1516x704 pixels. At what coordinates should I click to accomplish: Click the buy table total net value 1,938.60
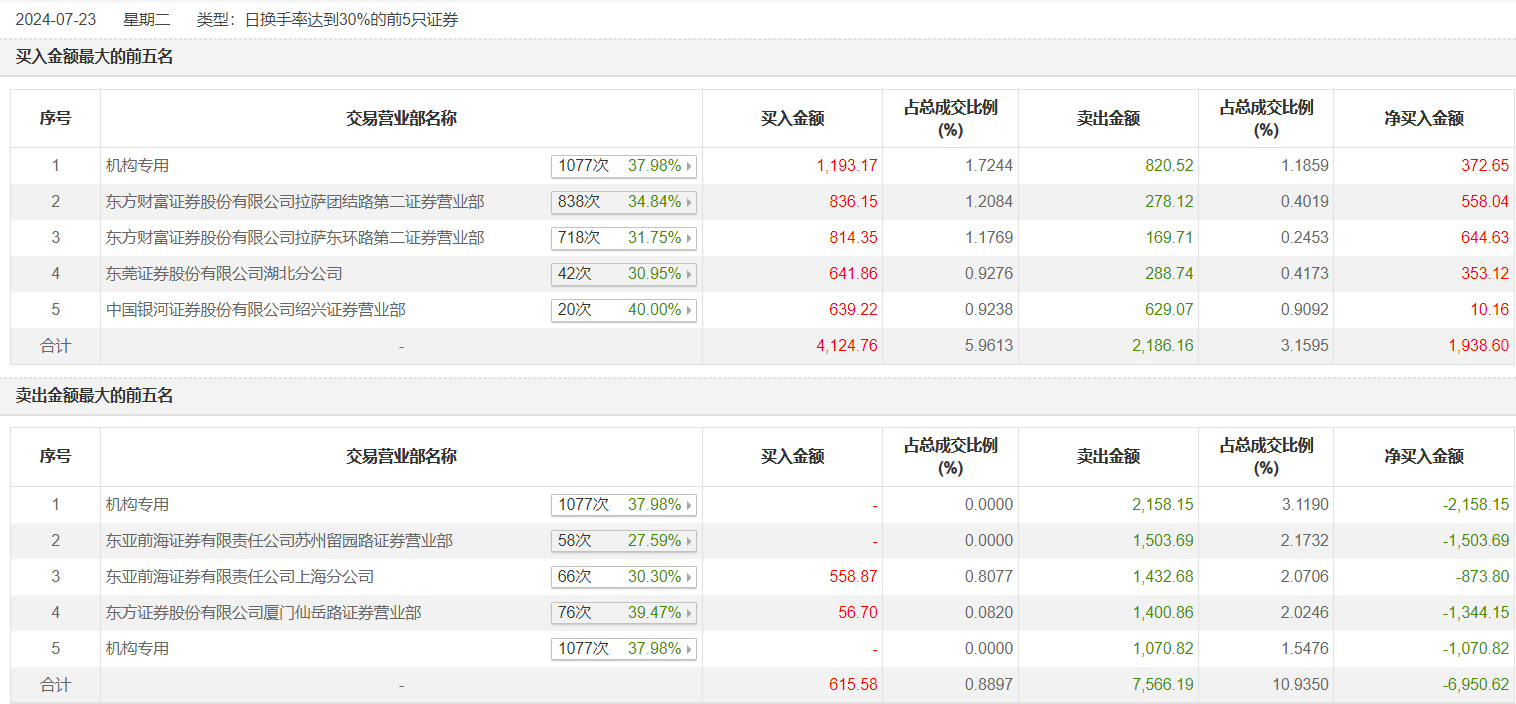point(1478,346)
